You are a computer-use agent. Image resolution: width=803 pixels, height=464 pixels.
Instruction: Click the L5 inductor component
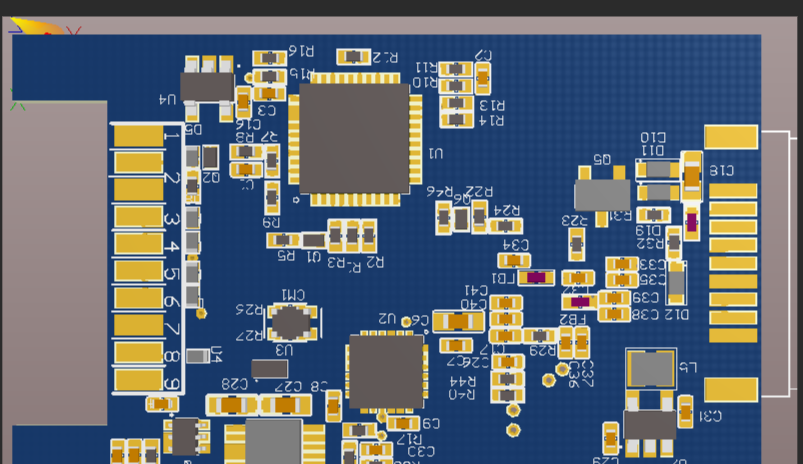[651, 368]
